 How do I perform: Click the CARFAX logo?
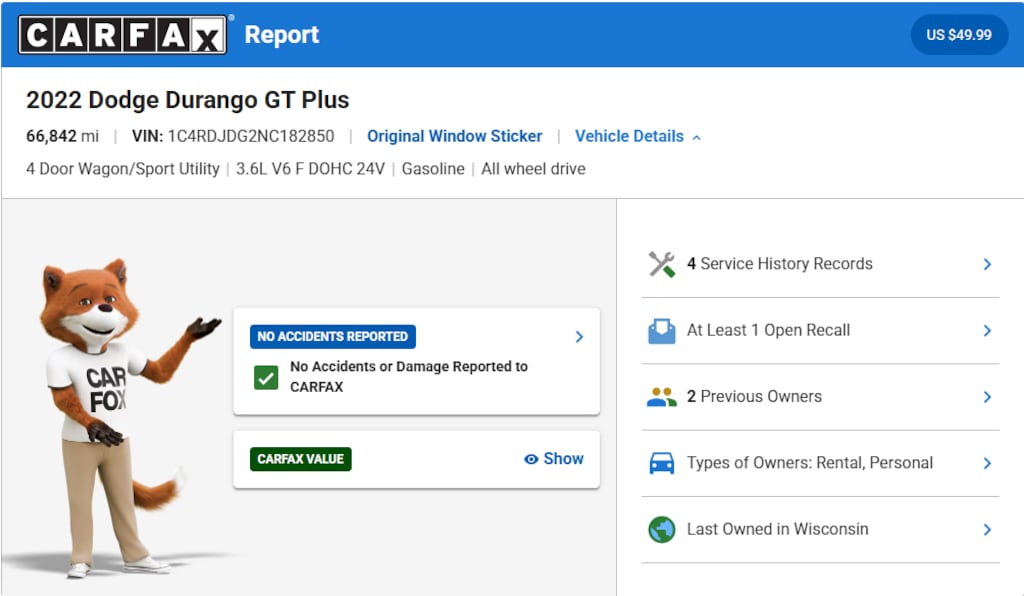tap(123, 35)
